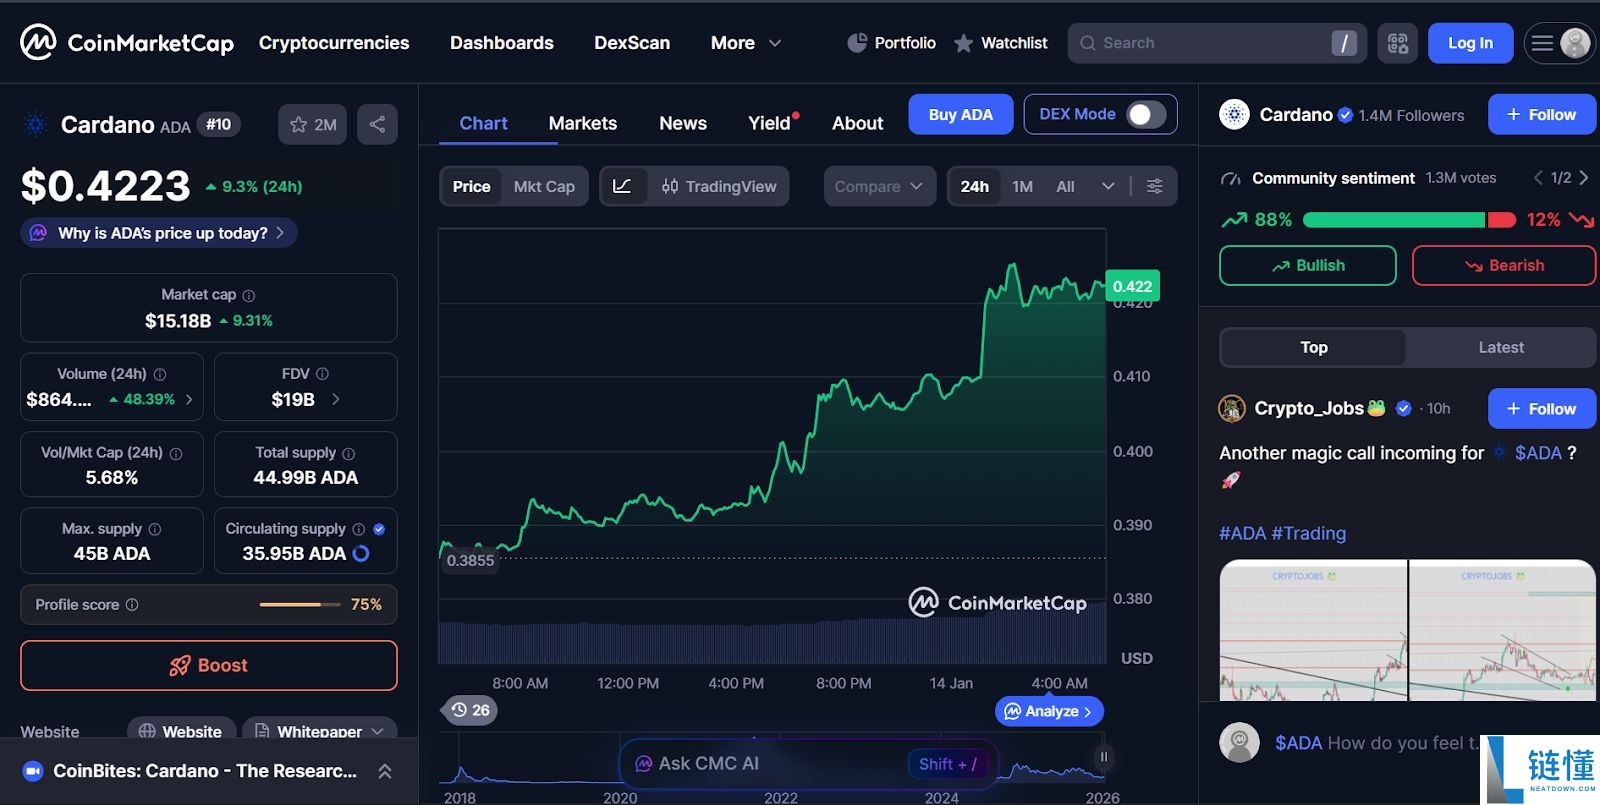Screen dimensions: 1600x805
Task: Click Cardano avatar in community panel
Action: (1235, 115)
